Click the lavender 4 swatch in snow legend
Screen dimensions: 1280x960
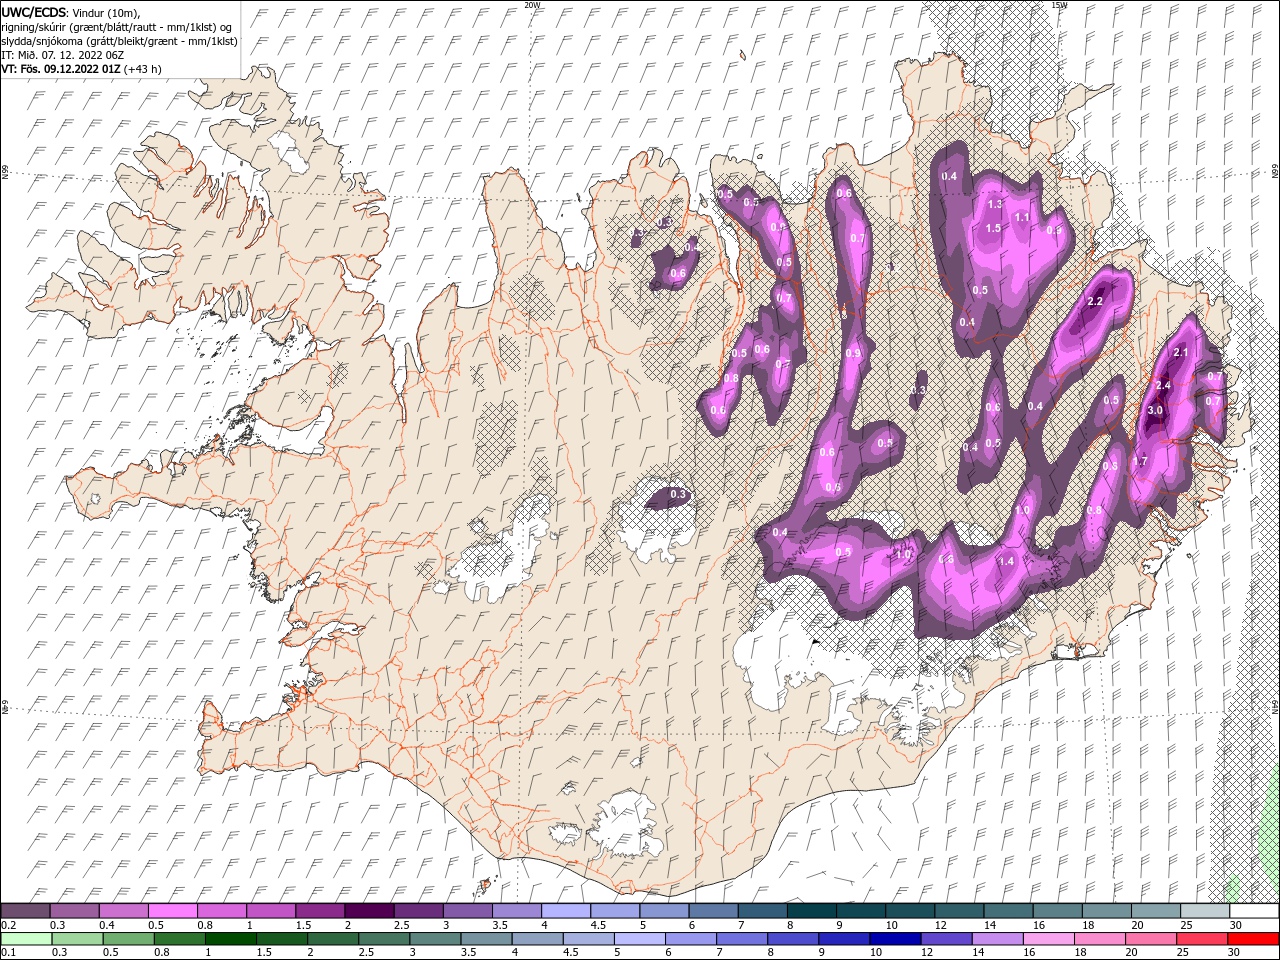567,911
